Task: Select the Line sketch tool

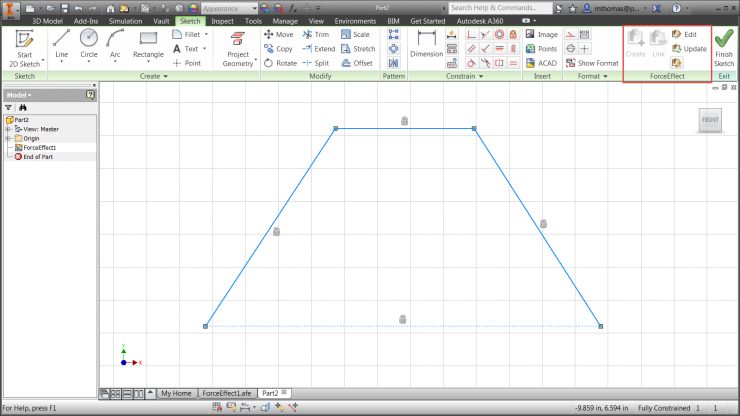Action: click(61, 44)
